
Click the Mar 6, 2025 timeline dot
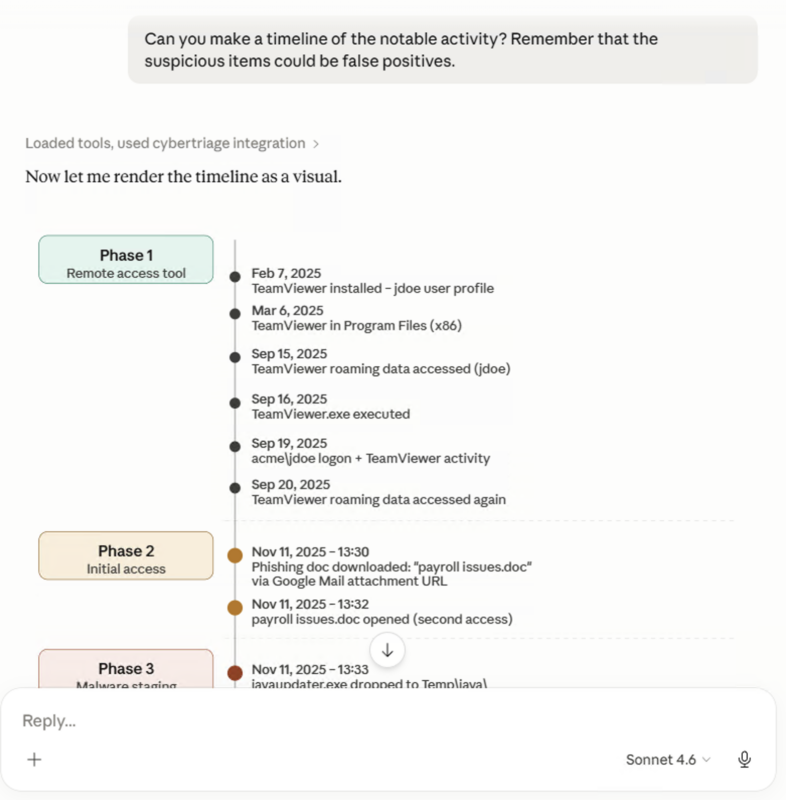point(235,314)
